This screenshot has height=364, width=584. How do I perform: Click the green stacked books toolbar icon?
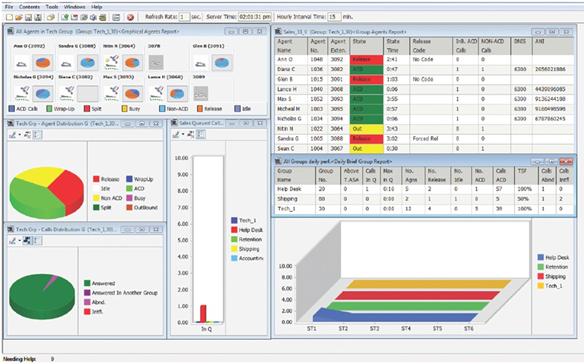click(103, 17)
